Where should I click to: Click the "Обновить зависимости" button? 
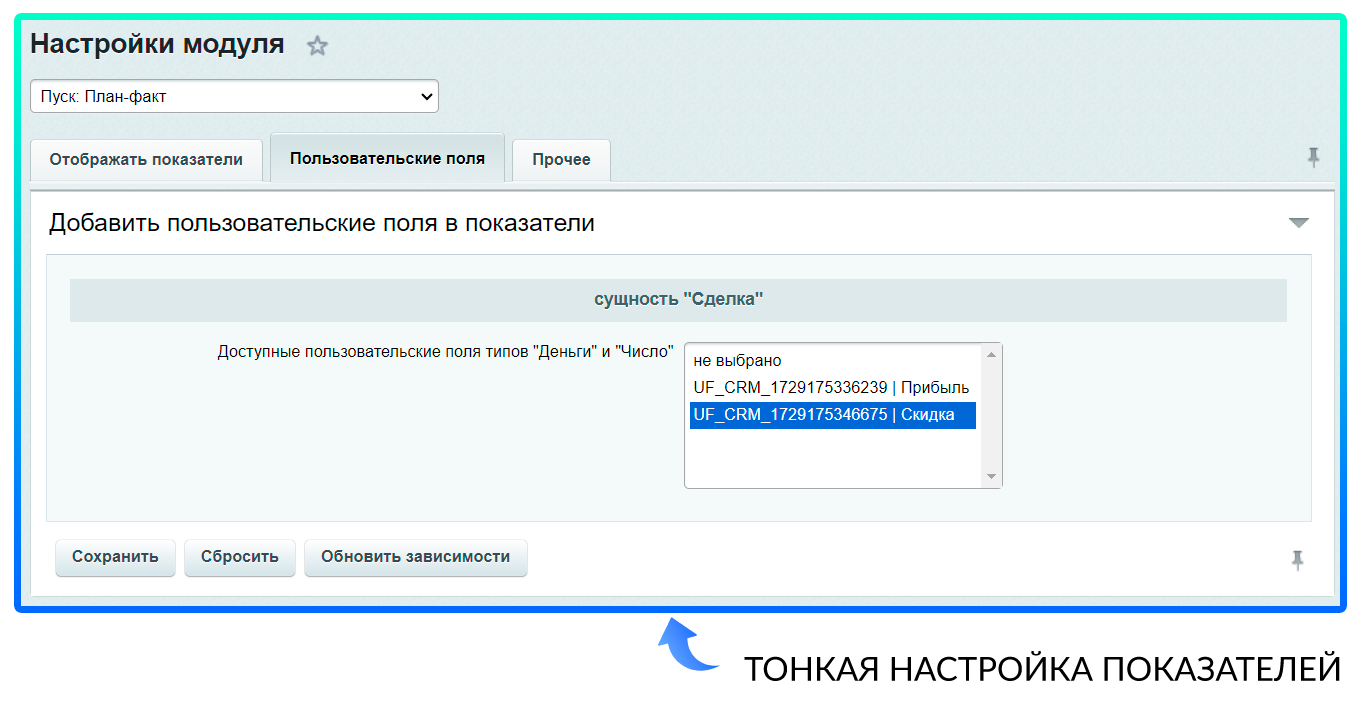[415, 557]
